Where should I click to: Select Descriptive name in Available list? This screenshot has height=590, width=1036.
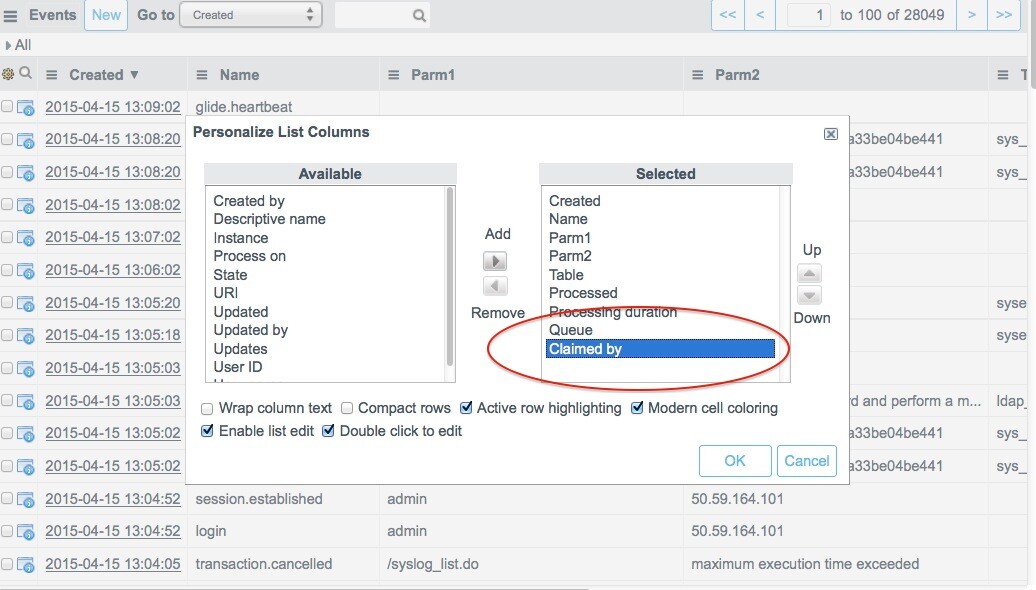(269, 219)
